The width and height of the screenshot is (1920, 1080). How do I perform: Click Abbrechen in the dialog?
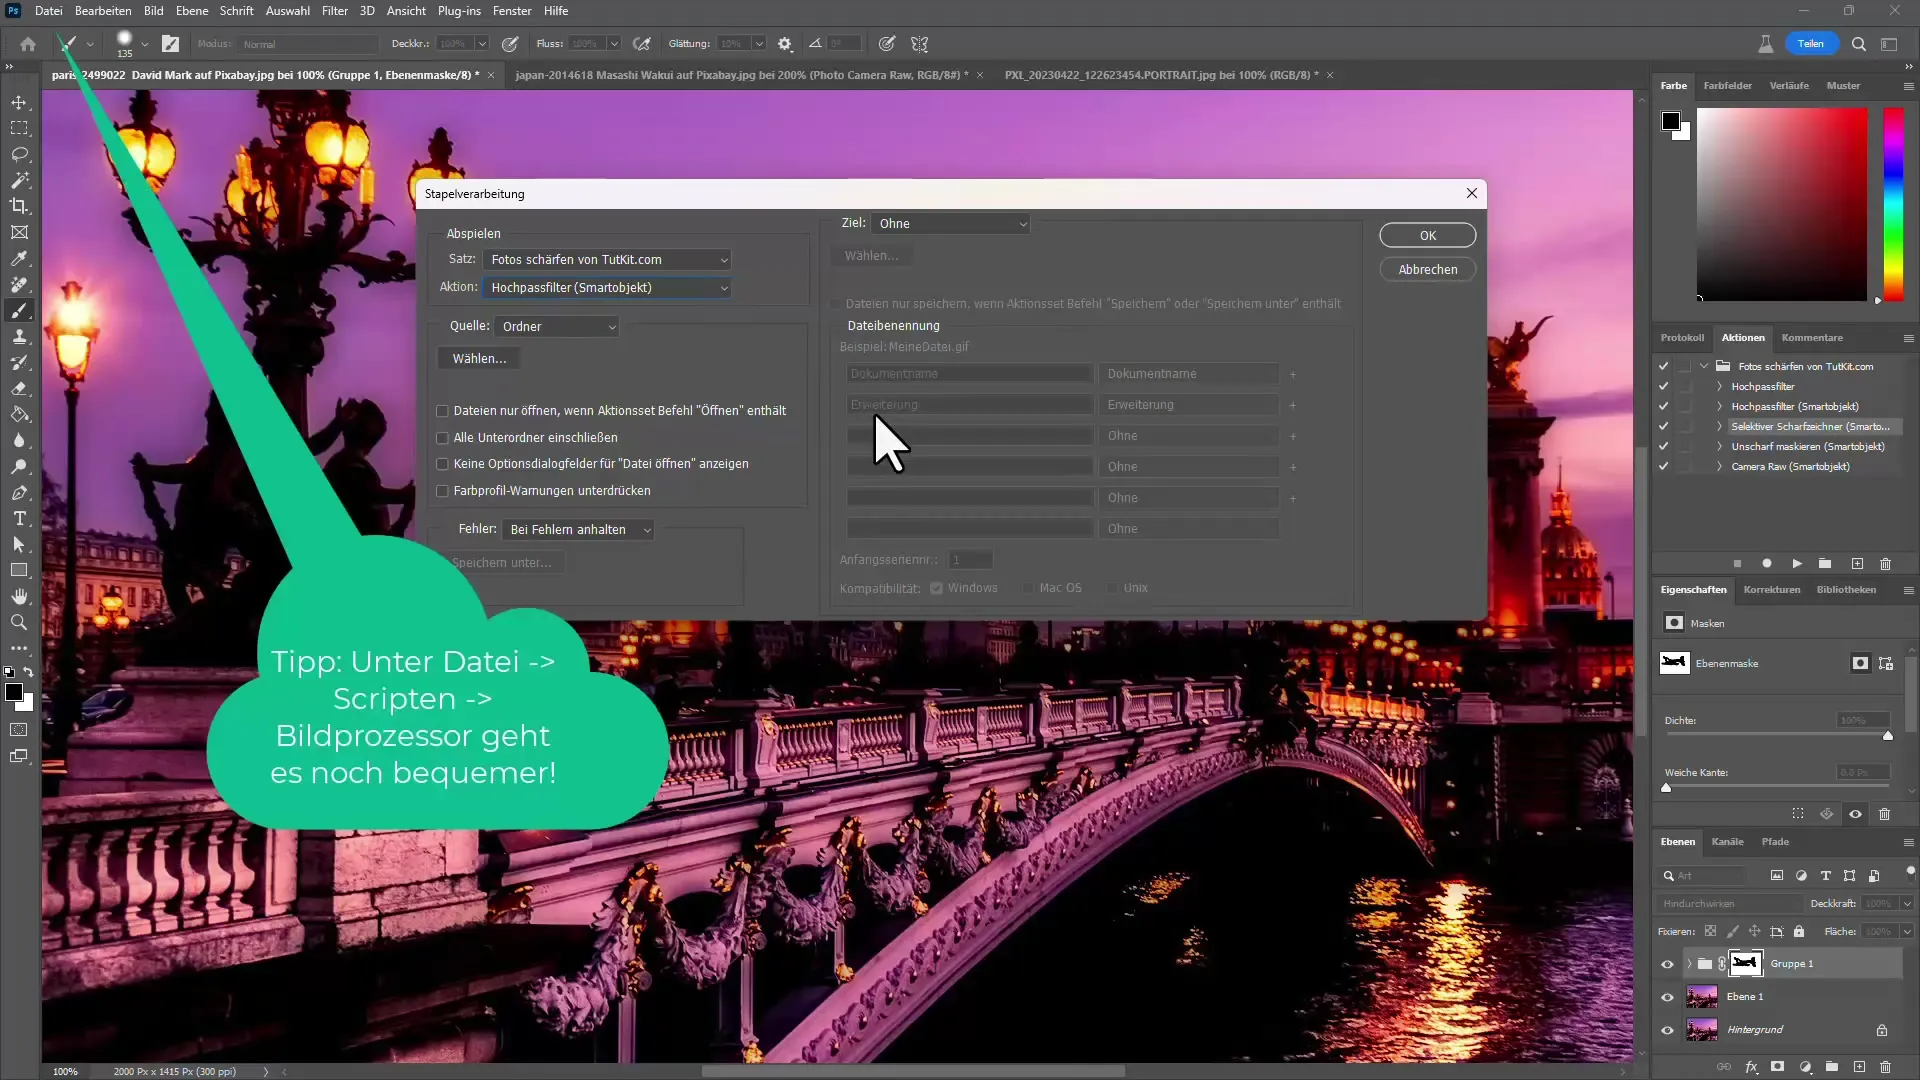click(1428, 269)
